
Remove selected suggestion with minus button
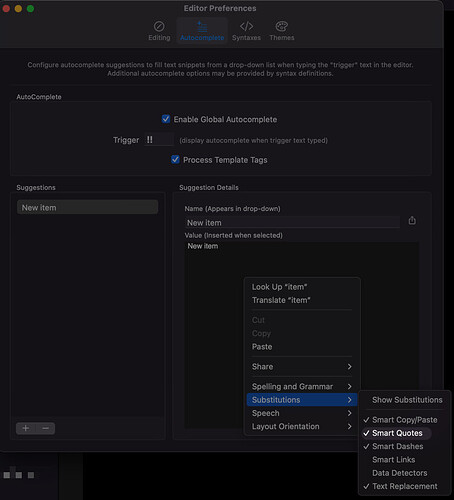click(x=46, y=428)
